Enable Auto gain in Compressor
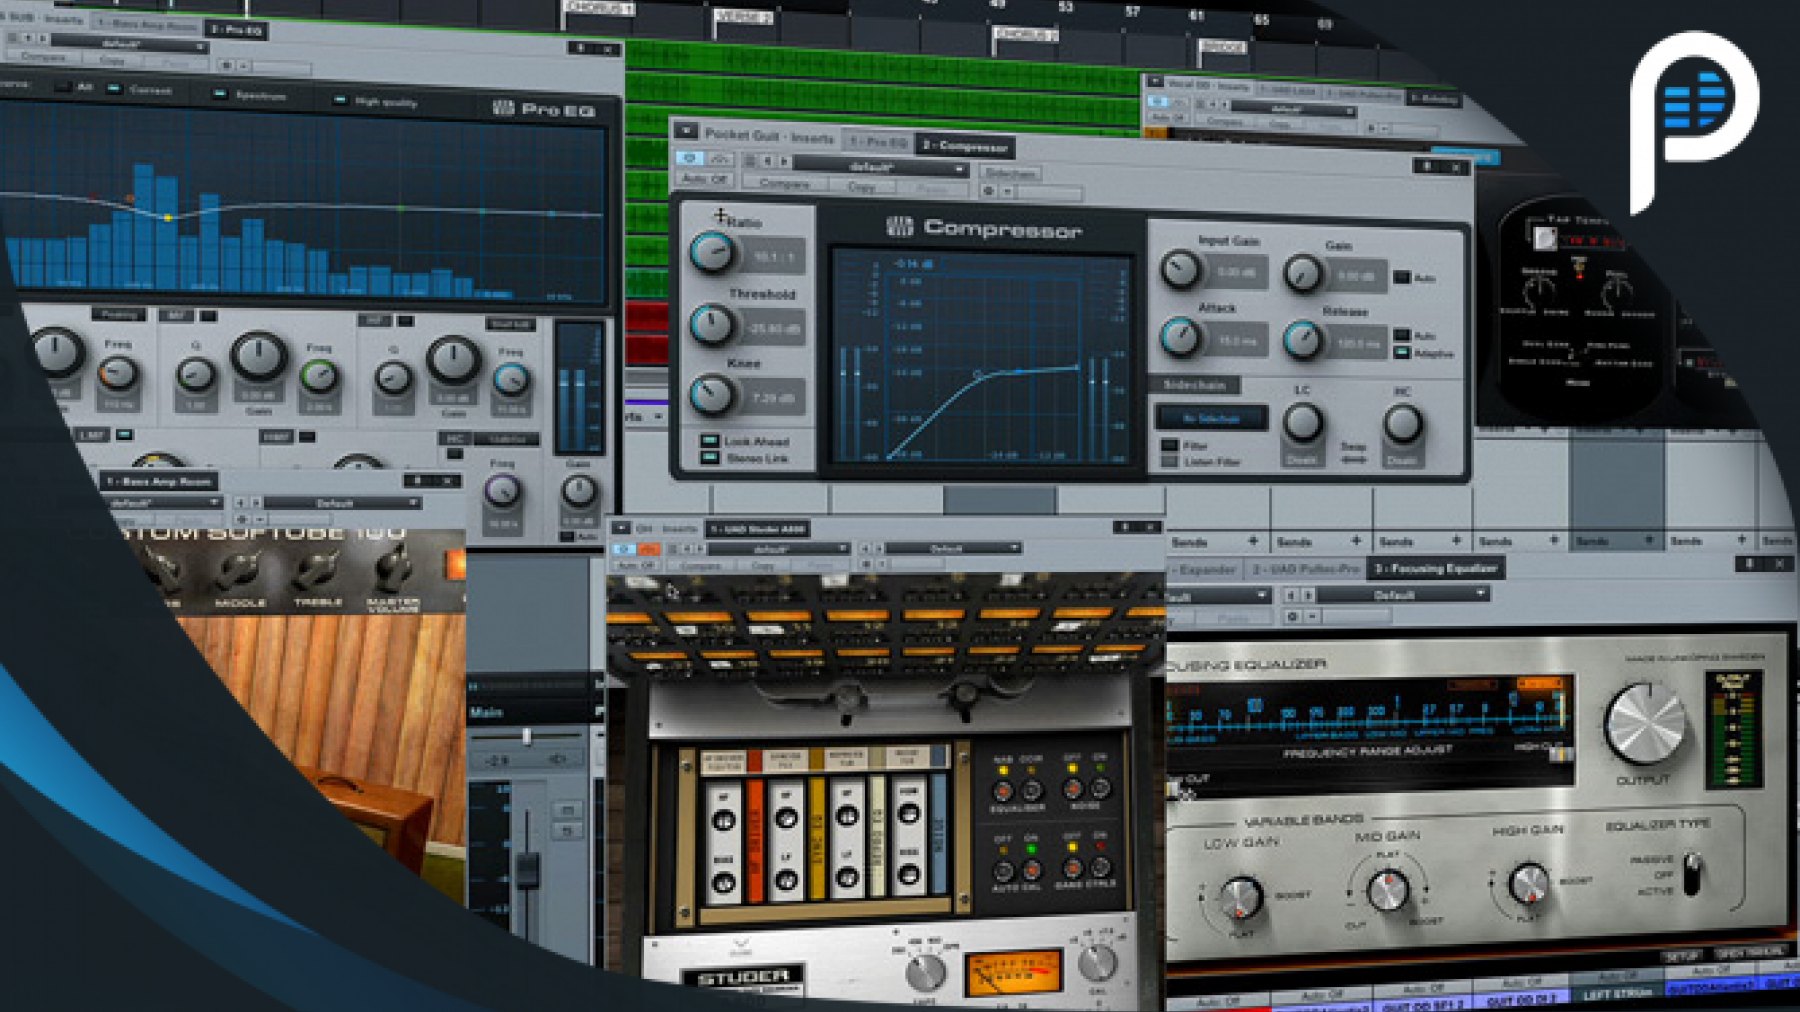1800x1012 pixels. pos(1402,277)
